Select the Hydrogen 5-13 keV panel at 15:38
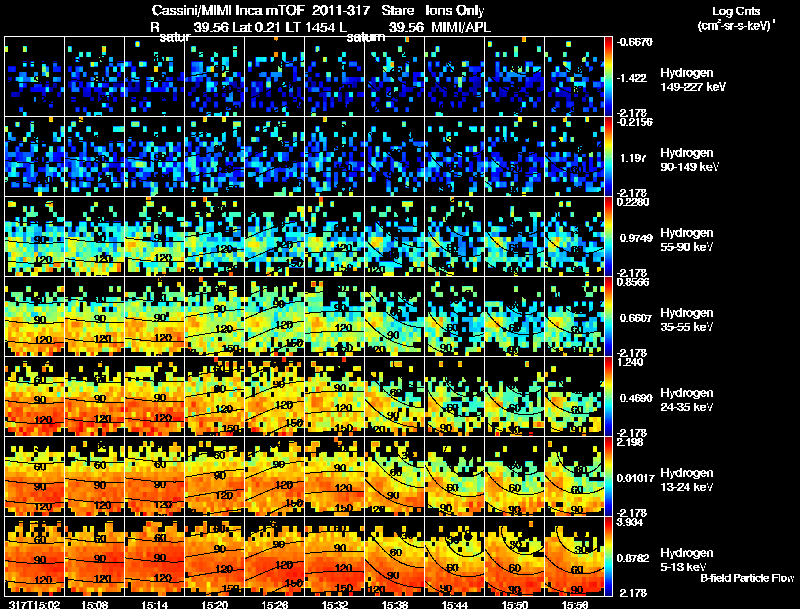 394,557
